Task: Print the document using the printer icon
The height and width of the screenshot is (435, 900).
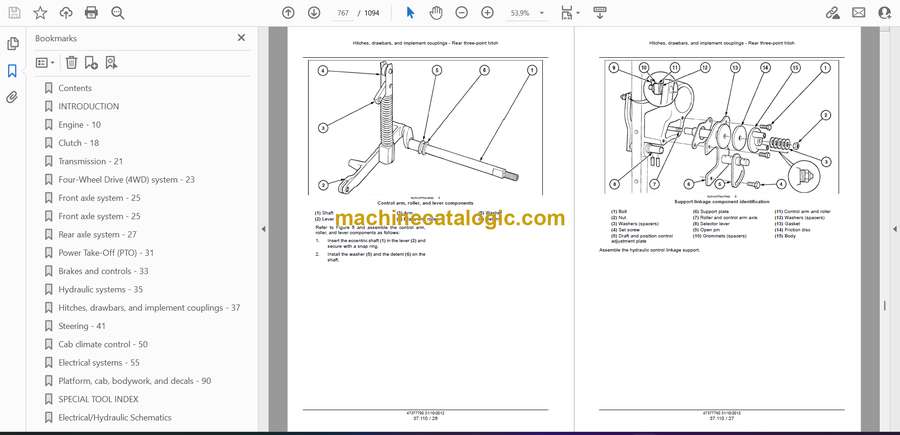Action: [x=91, y=13]
